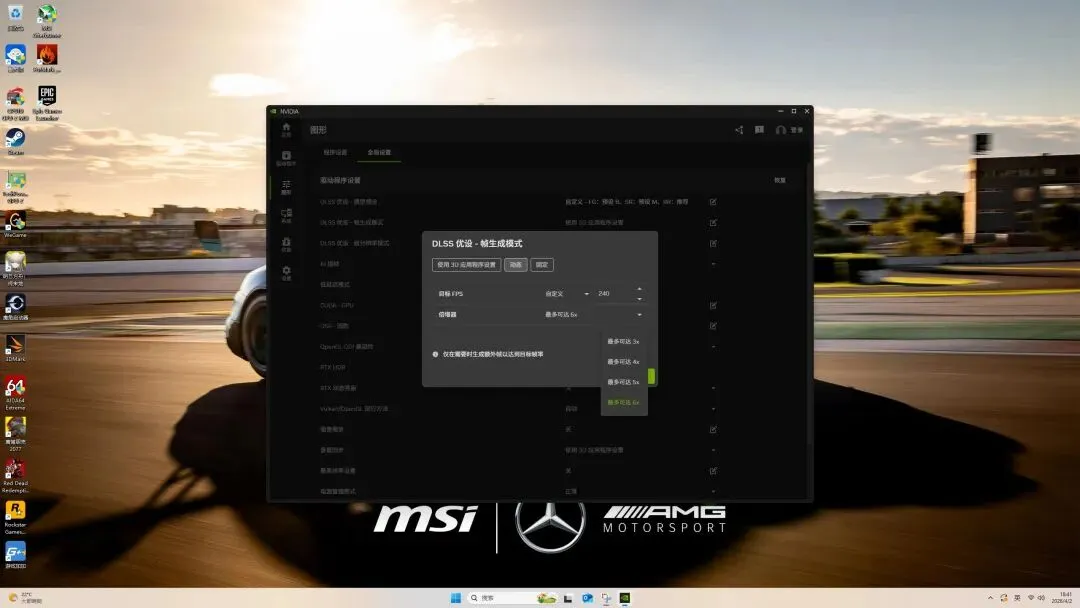This screenshot has width=1080, height=608.
Task: Open the feedback flag icon in header
Action: pyautogui.click(x=759, y=129)
